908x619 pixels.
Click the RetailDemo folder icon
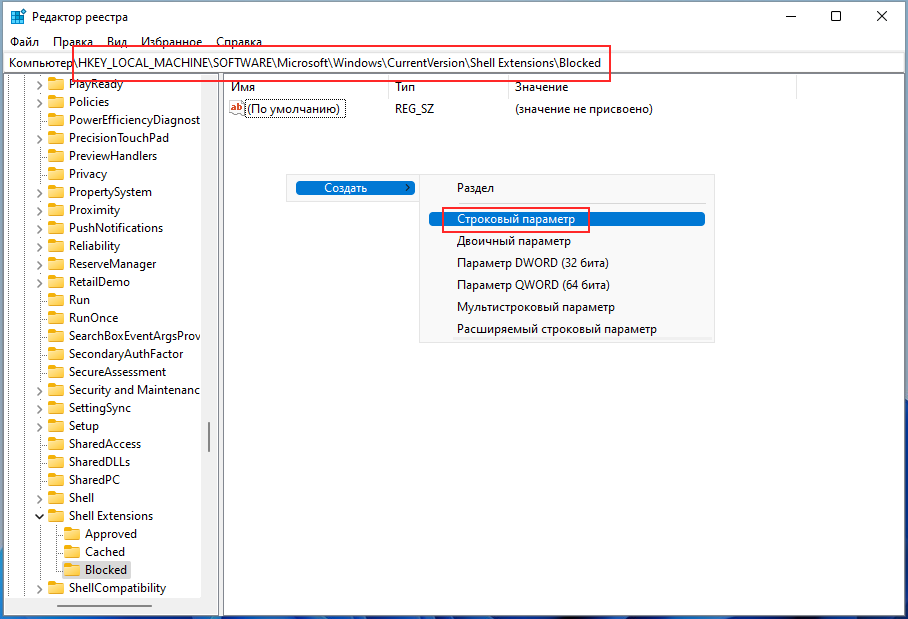(56, 281)
